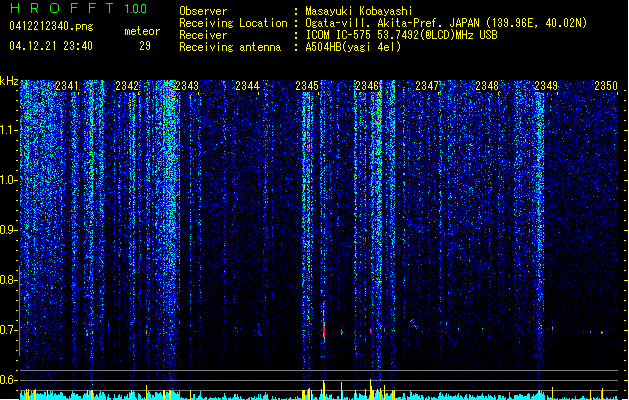Click the 2344 time marker
The height and width of the screenshot is (400, 629).
pyautogui.click(x=247, y=86)
